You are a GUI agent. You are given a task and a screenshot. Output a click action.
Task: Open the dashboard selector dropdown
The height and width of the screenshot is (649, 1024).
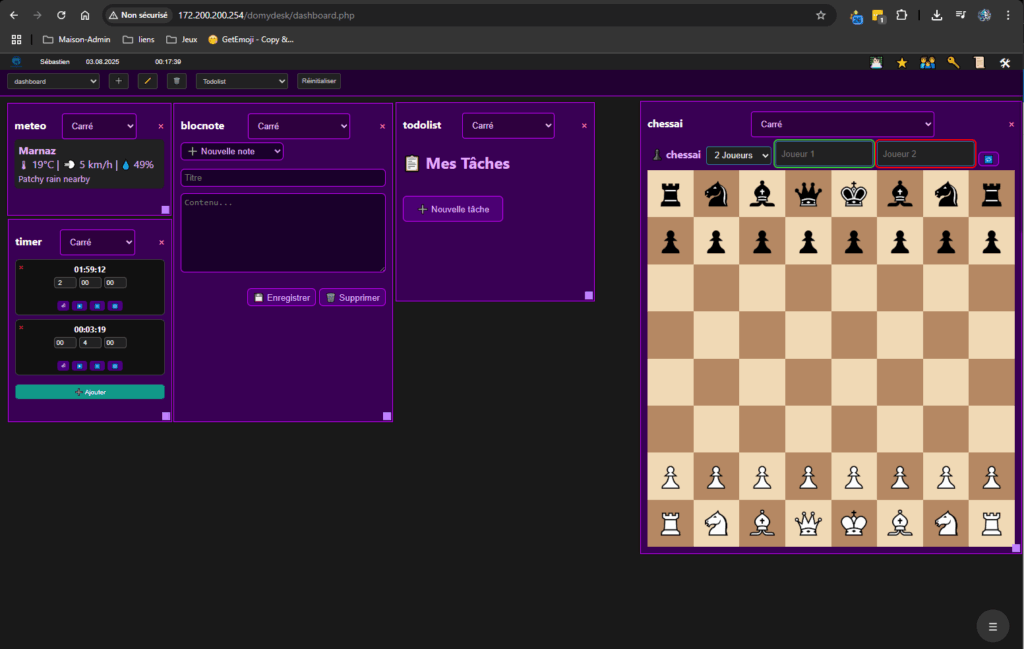(x=53, y=81)
